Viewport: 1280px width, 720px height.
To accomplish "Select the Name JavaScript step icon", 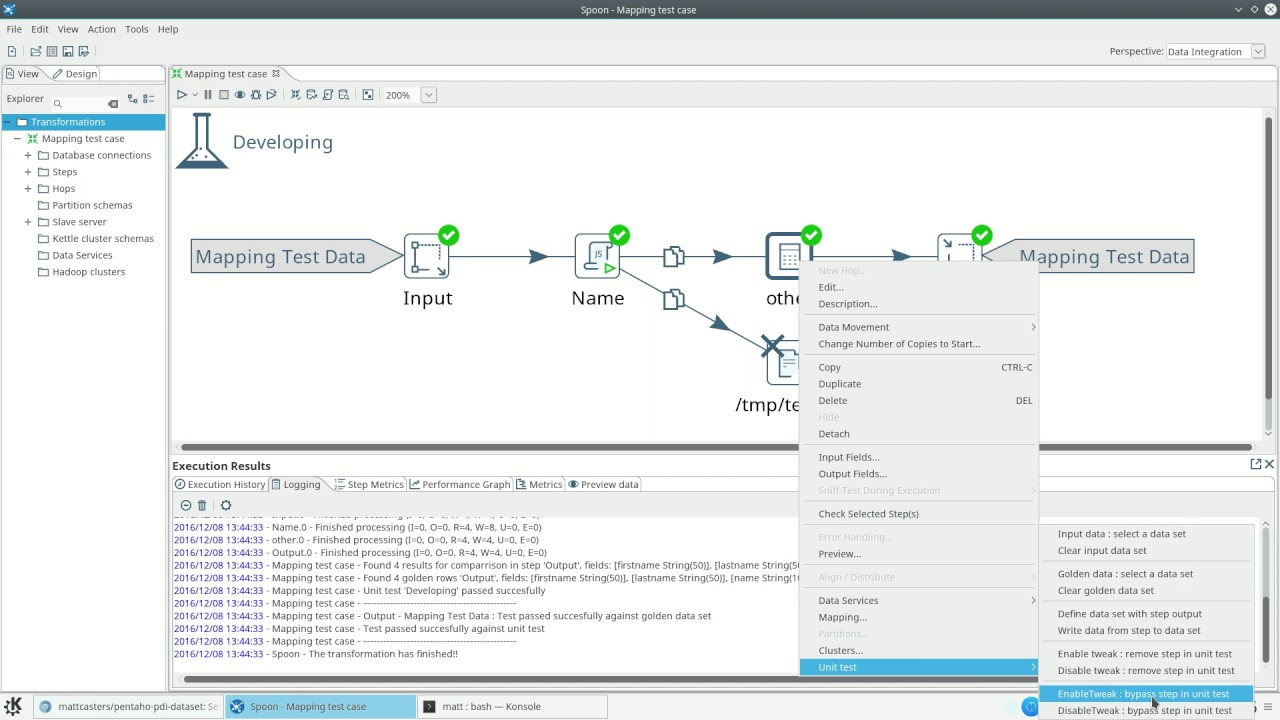I will click(598, 256).
